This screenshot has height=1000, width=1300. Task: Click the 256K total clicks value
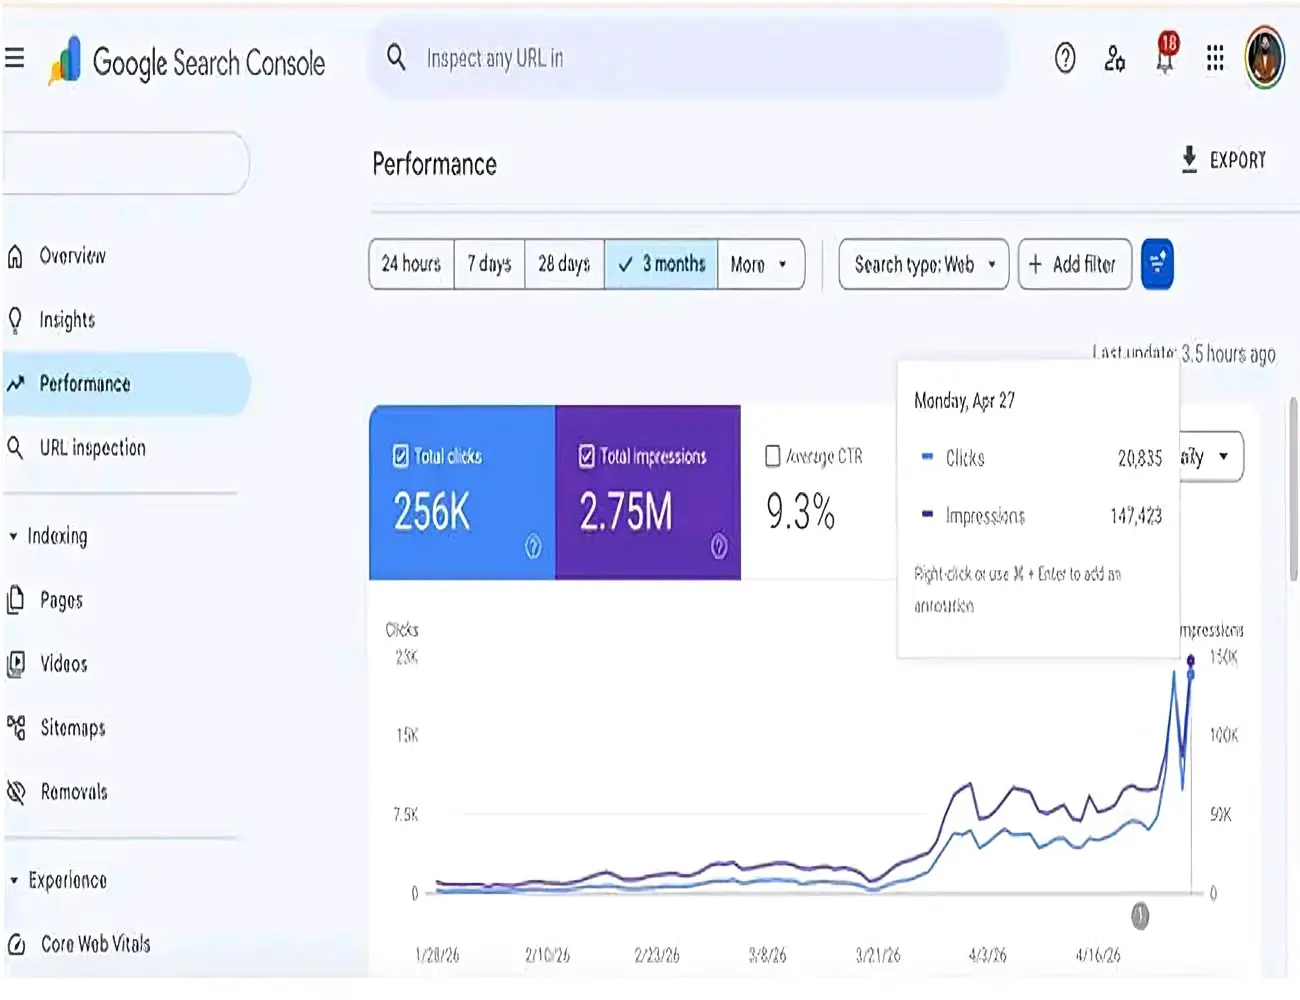pos(432,512)
